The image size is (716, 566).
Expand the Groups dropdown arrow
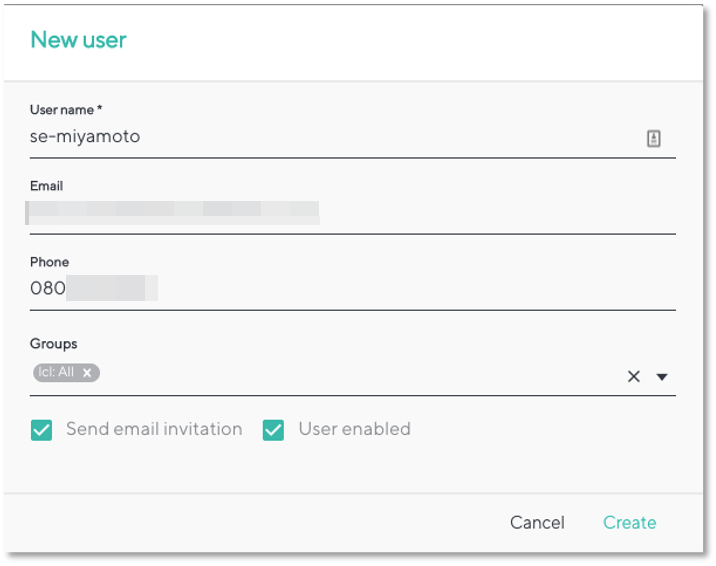[662, 377]
